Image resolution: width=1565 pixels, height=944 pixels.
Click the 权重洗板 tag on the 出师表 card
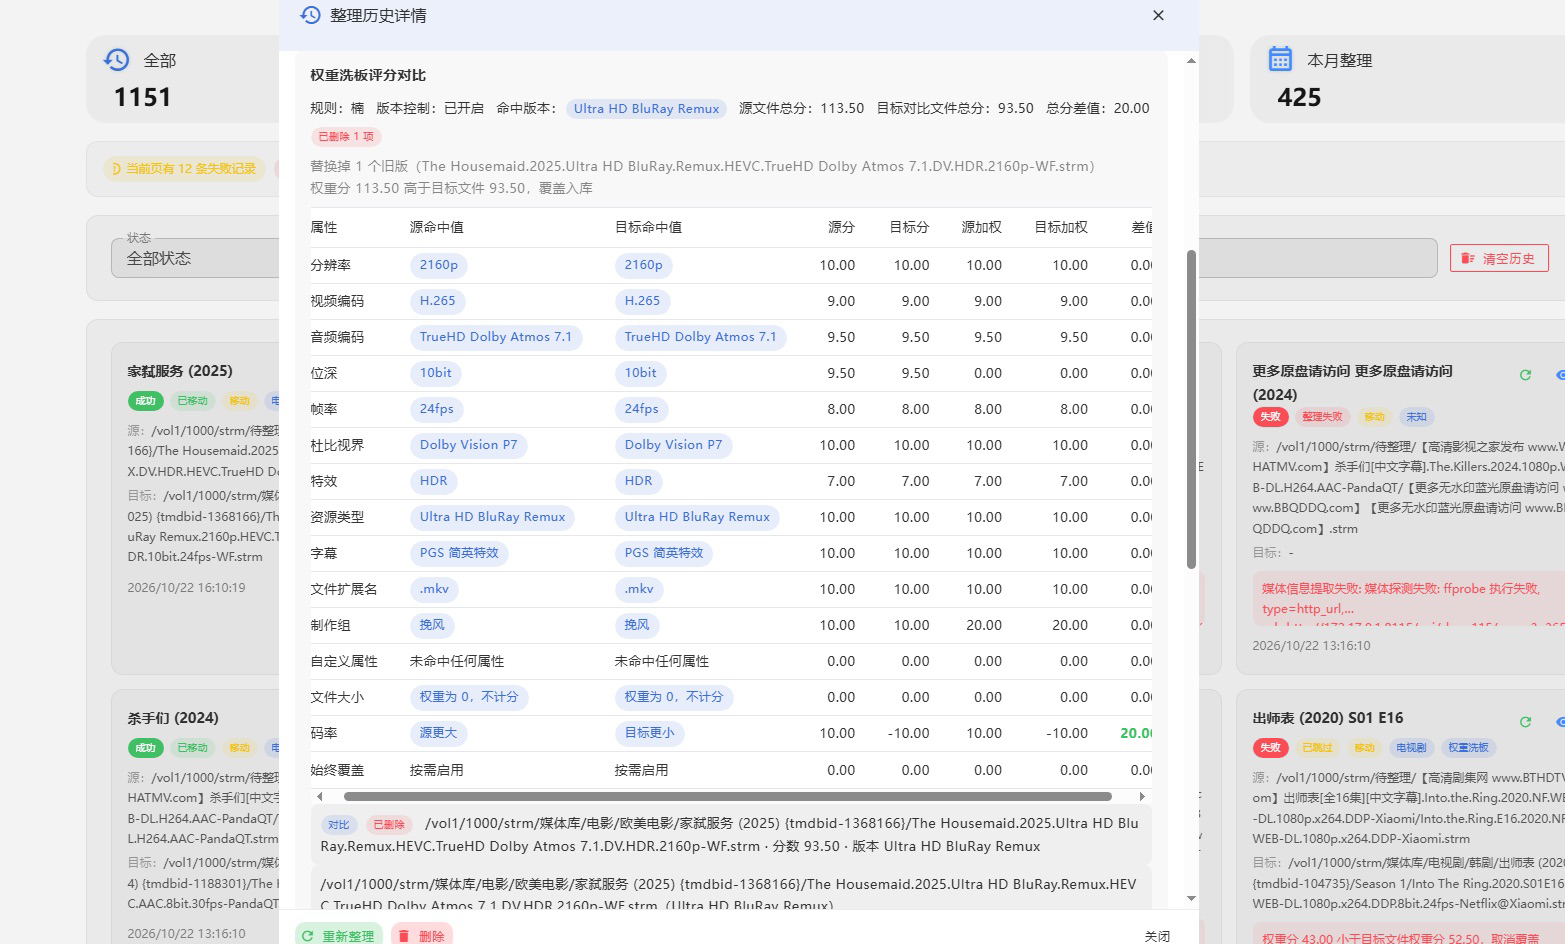point(1468,747)
